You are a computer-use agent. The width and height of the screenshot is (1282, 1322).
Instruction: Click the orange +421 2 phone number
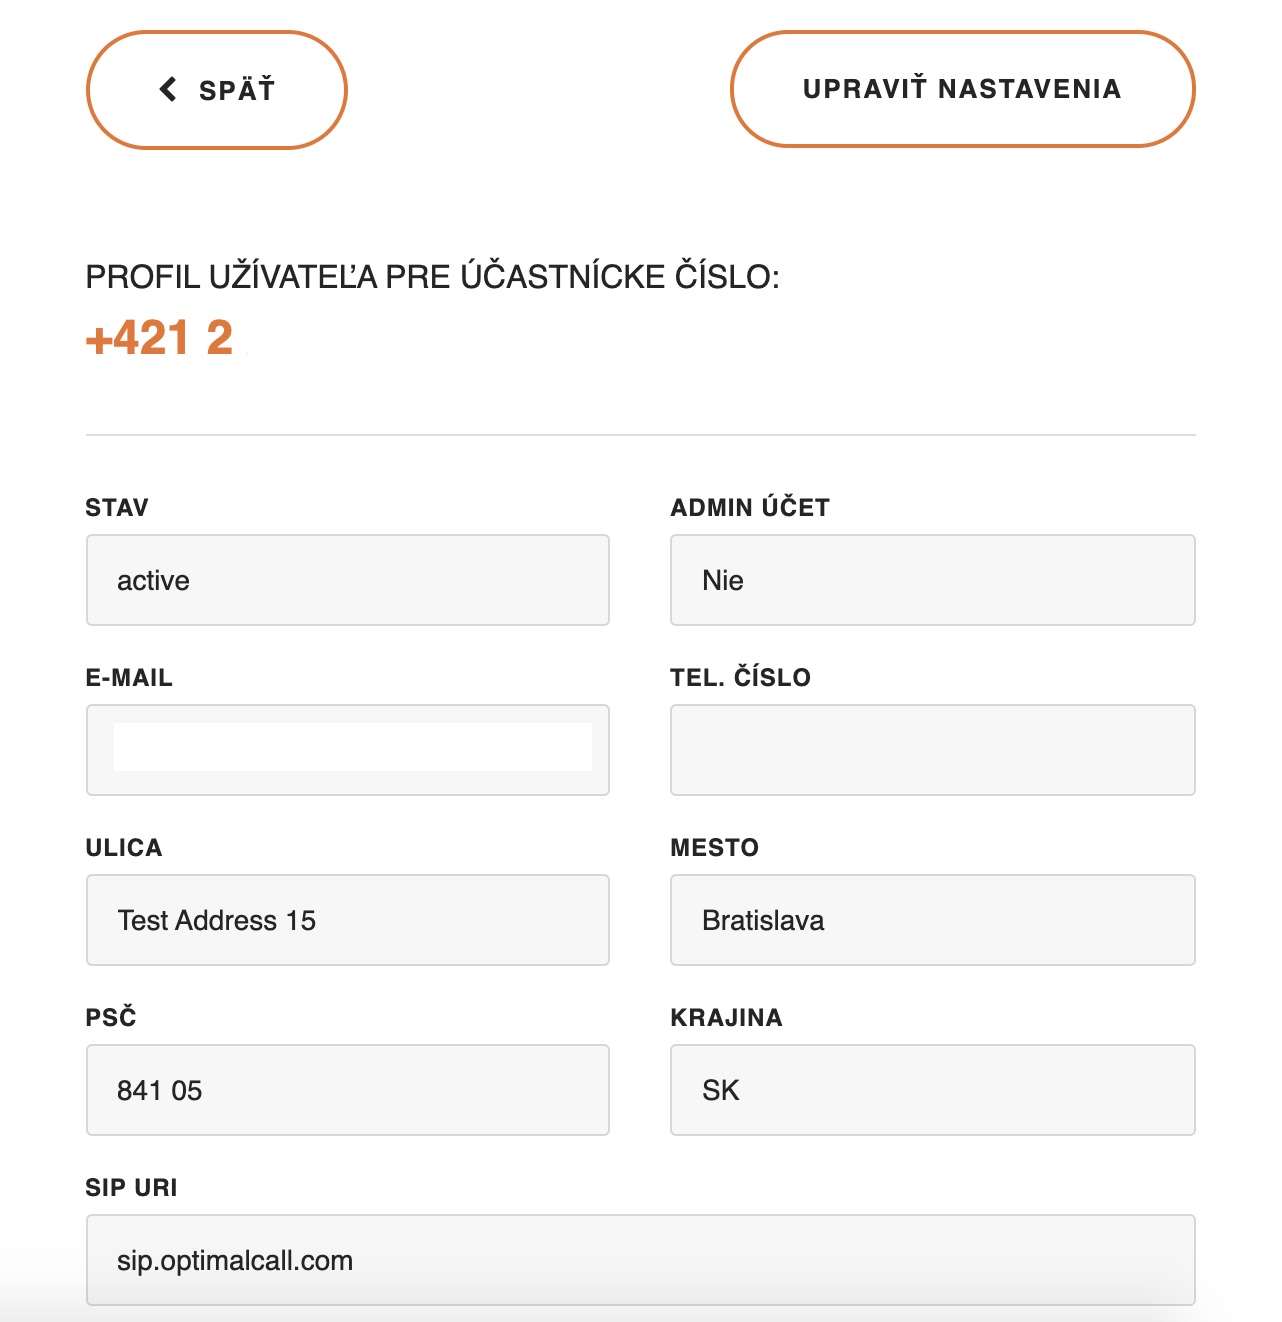[160, 338]
